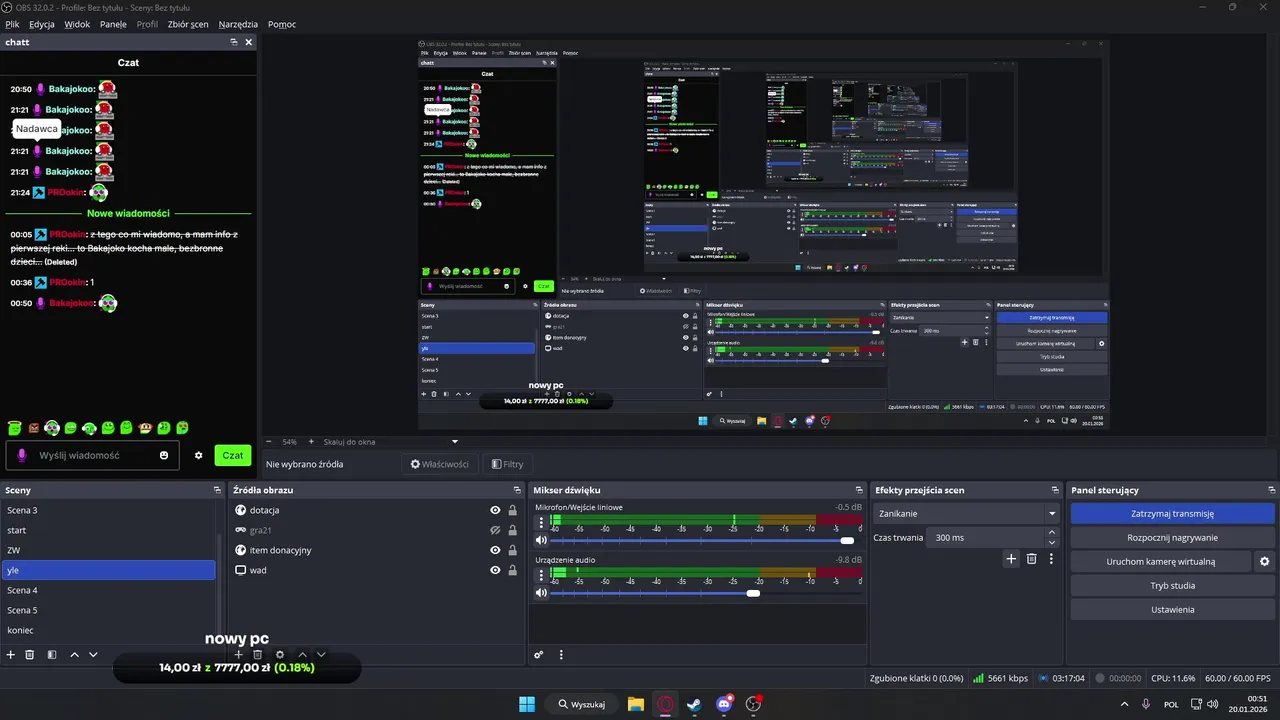Image resolution: width=1280 pixels, height=720 pixels.
Task: Show the hidden gra21 source
Action: coord(495,530)
